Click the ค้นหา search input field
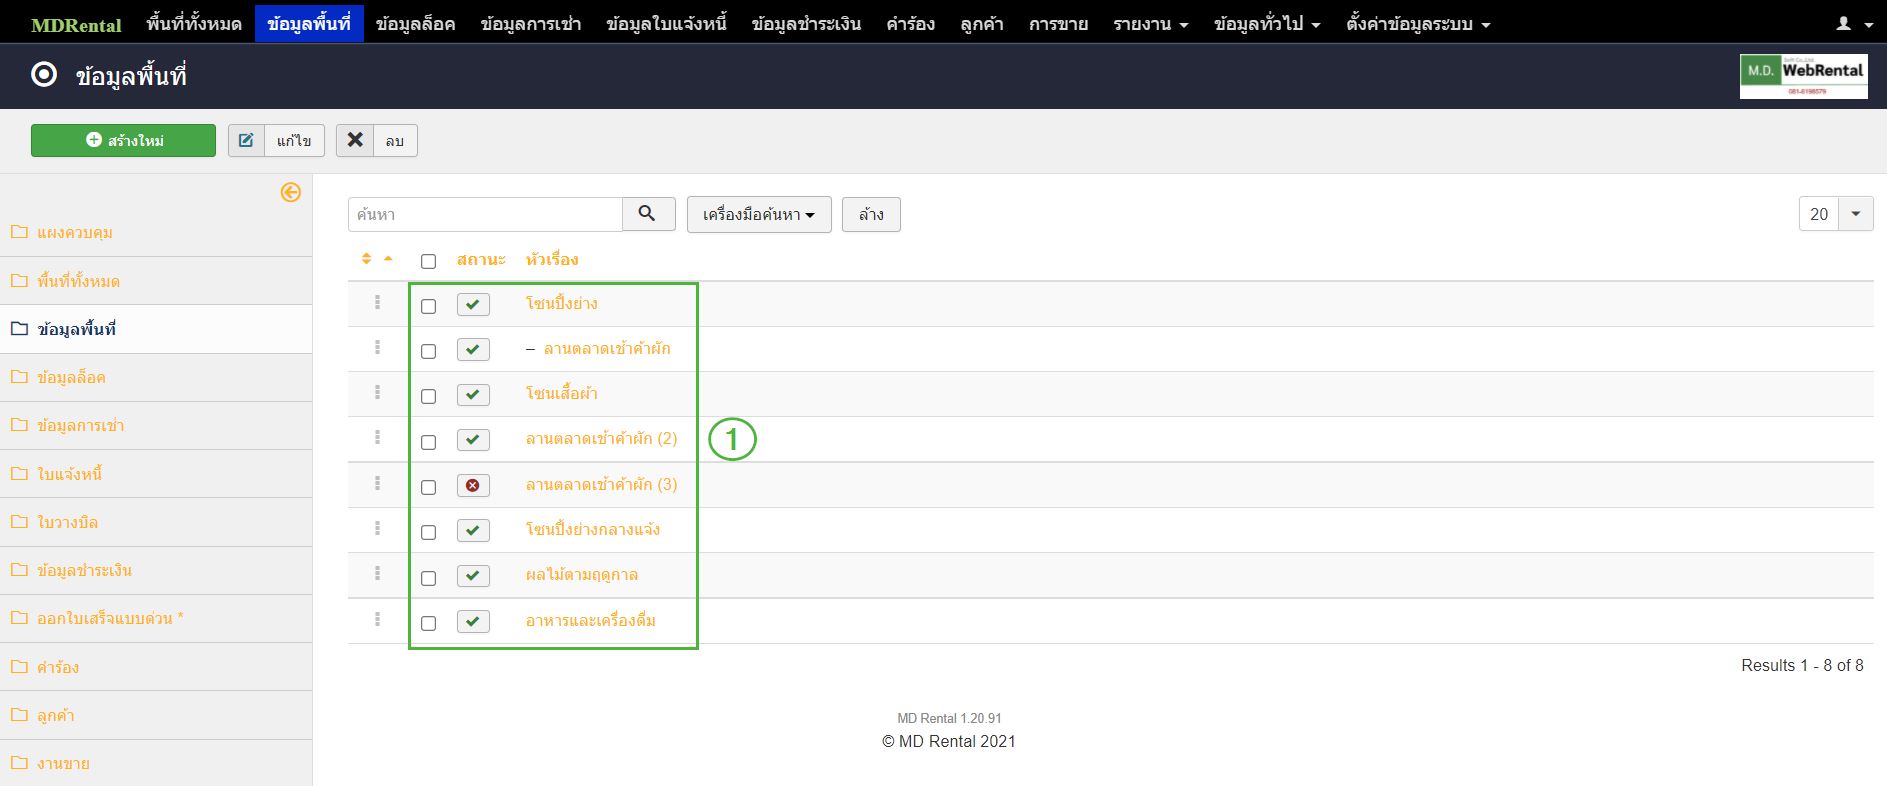This screenshot has height=786, width=1887. coord(485,214)
